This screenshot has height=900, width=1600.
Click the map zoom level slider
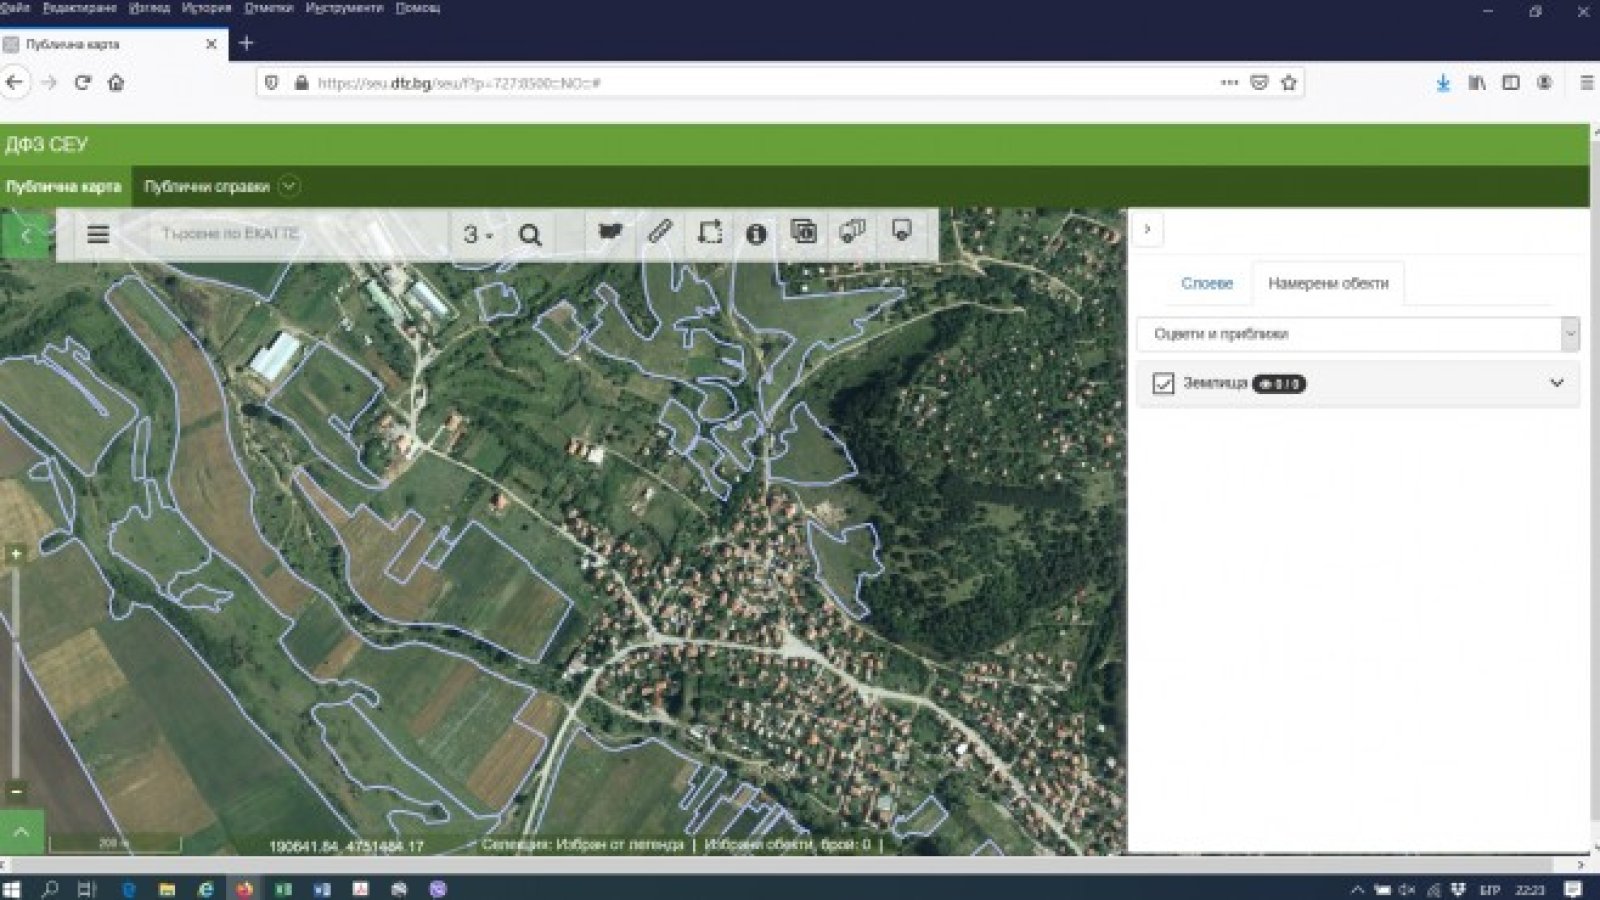click(16, 670)
